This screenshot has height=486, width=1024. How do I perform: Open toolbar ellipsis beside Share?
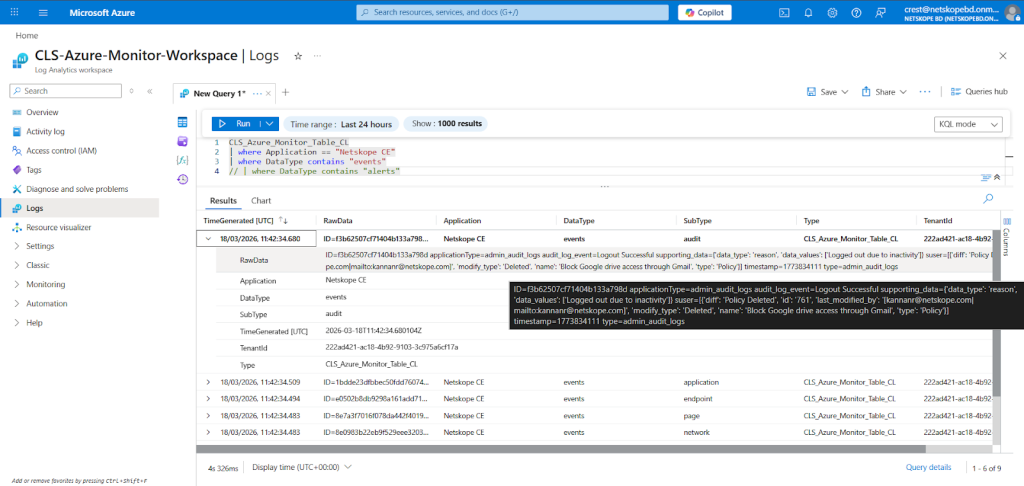tap(925, 92)
